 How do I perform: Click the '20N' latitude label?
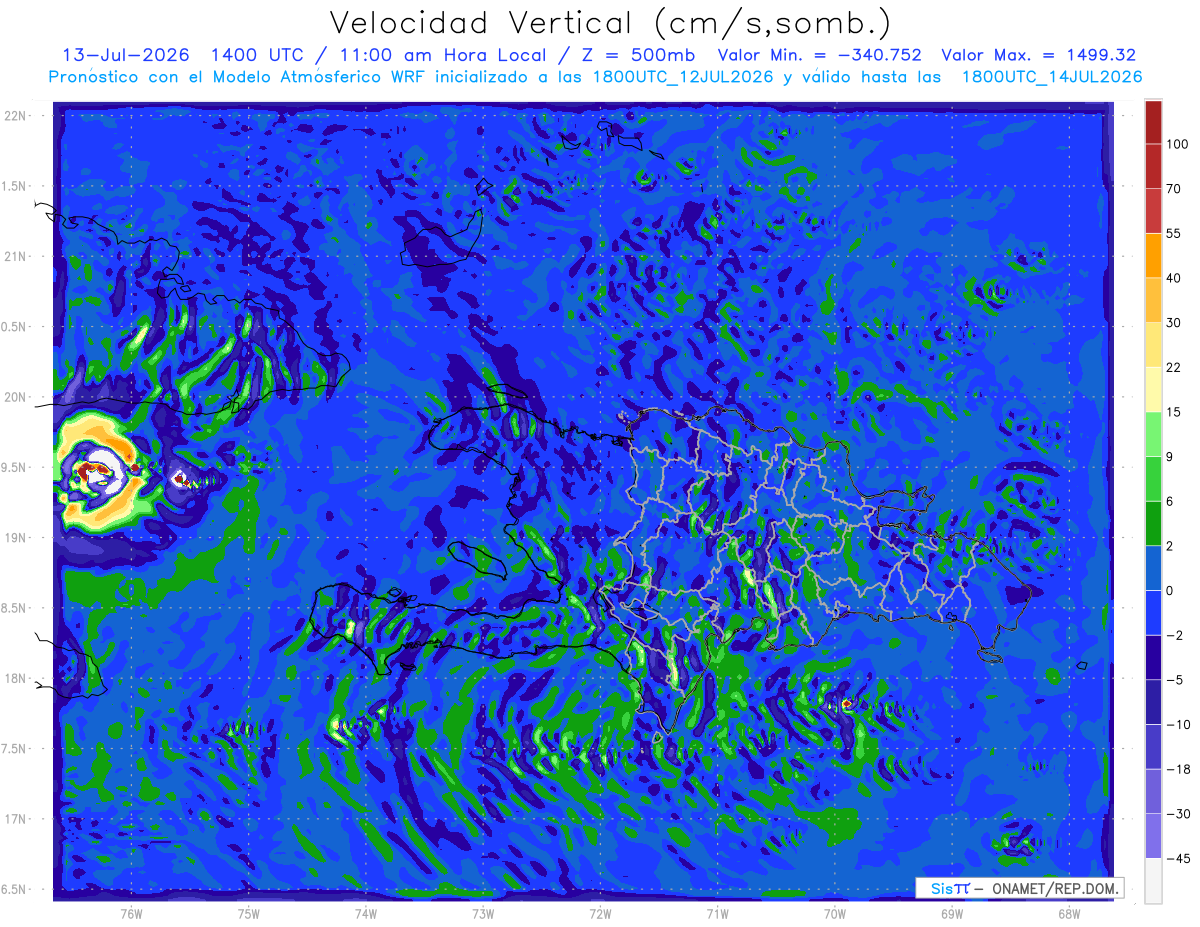point(16,397)
